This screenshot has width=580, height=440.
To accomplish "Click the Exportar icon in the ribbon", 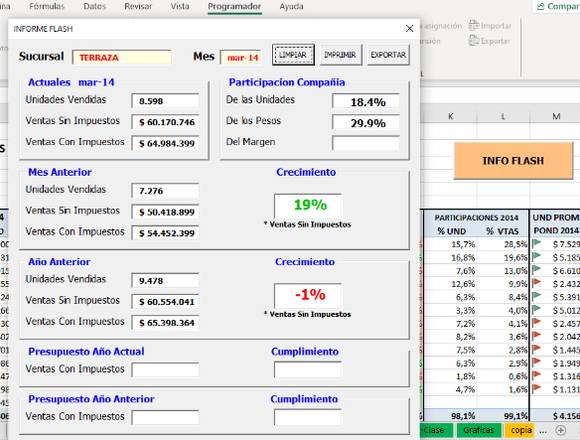I will 473,40.
